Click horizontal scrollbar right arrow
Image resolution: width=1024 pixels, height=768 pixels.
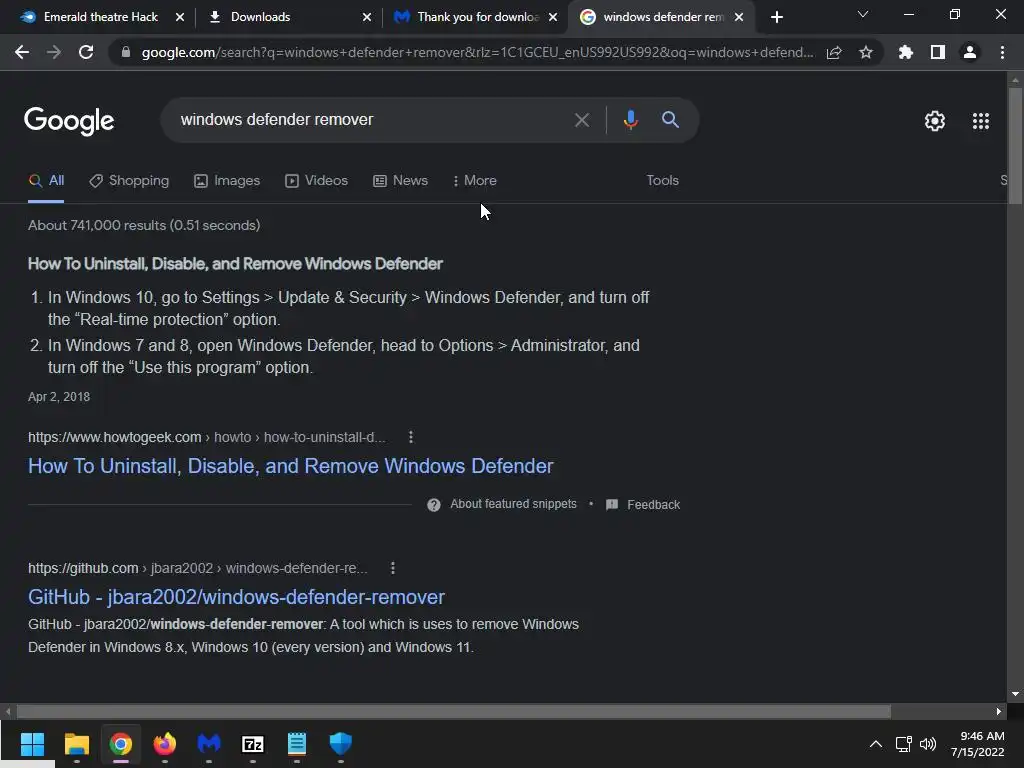(999, 711)
